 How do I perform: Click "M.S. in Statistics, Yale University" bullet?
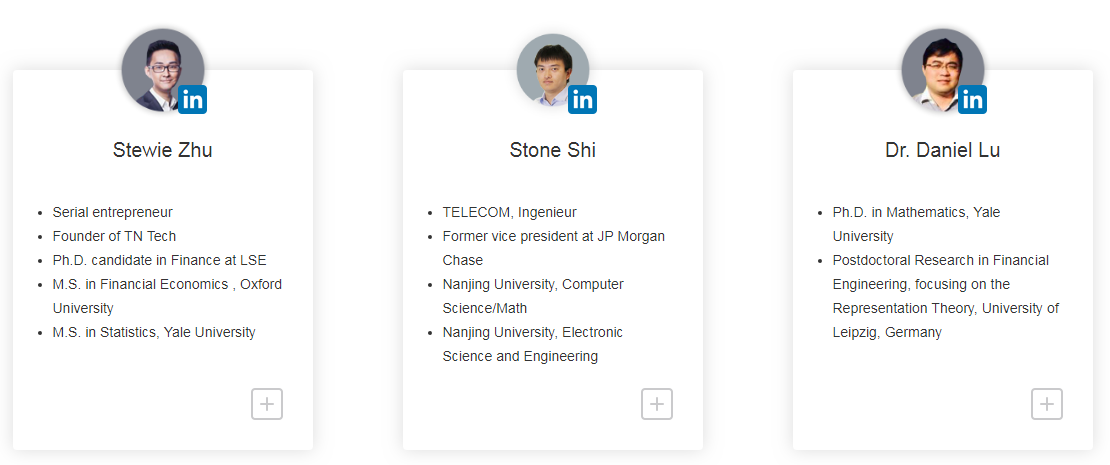click(154, 332)
